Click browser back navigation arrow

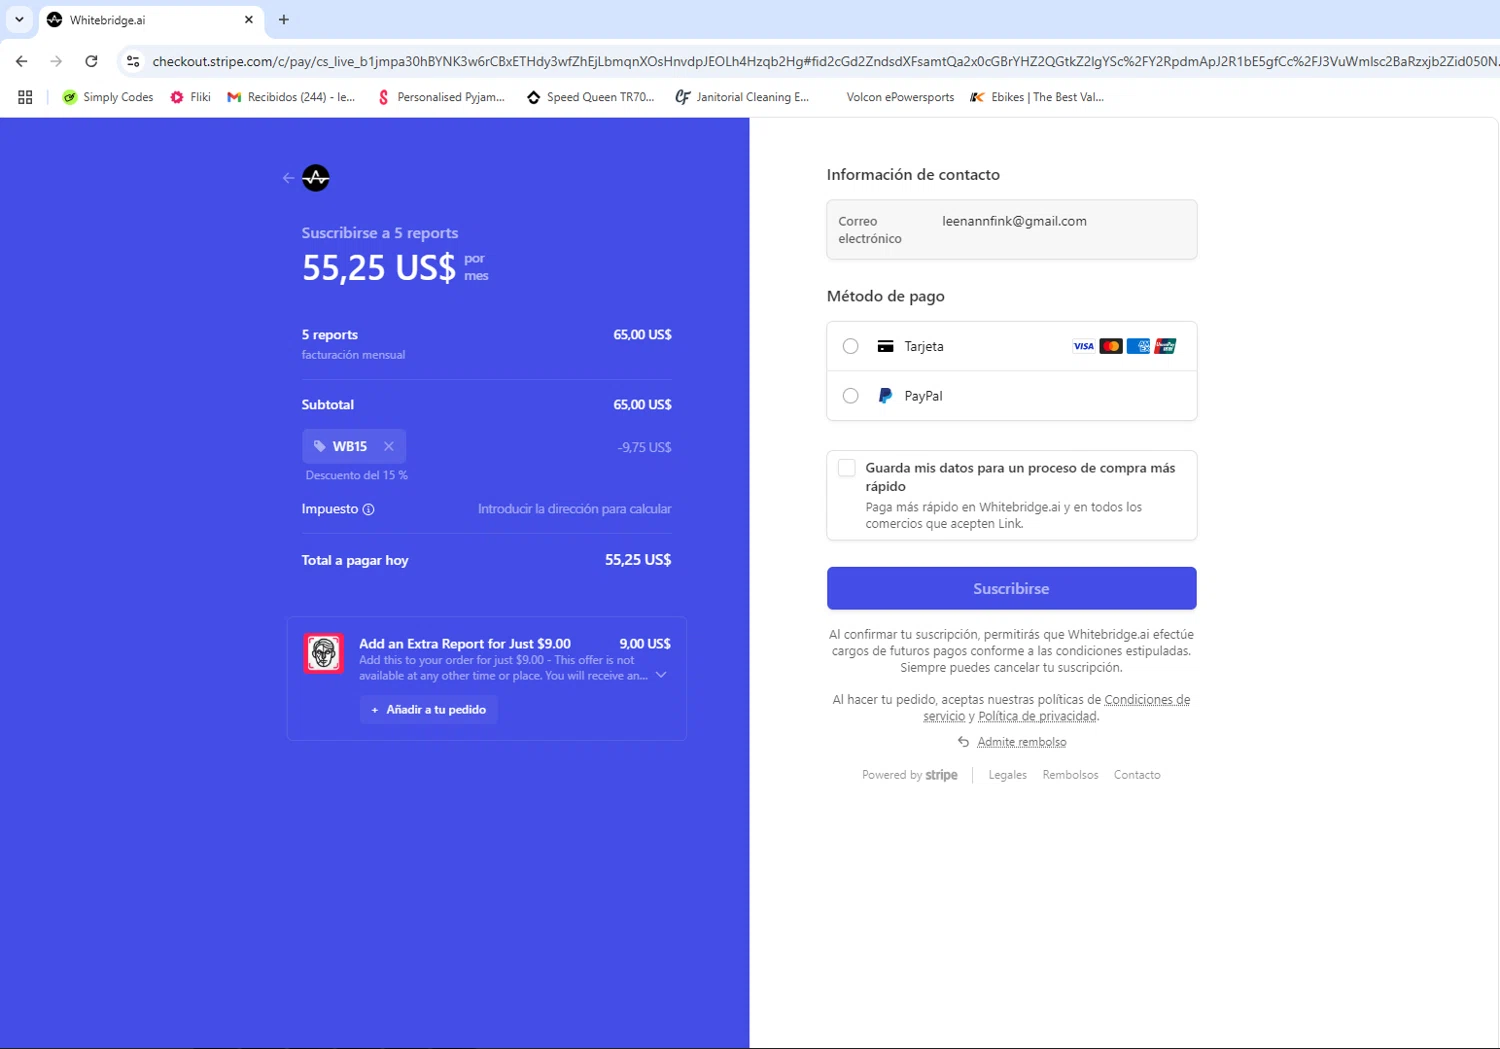coord(21,61)
